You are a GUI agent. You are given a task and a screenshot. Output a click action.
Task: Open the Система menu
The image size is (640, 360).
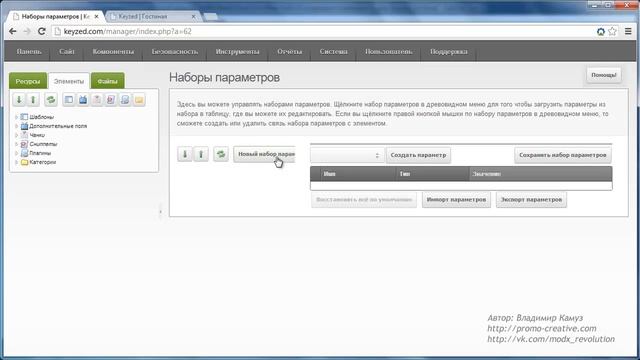tap(333, 51)
